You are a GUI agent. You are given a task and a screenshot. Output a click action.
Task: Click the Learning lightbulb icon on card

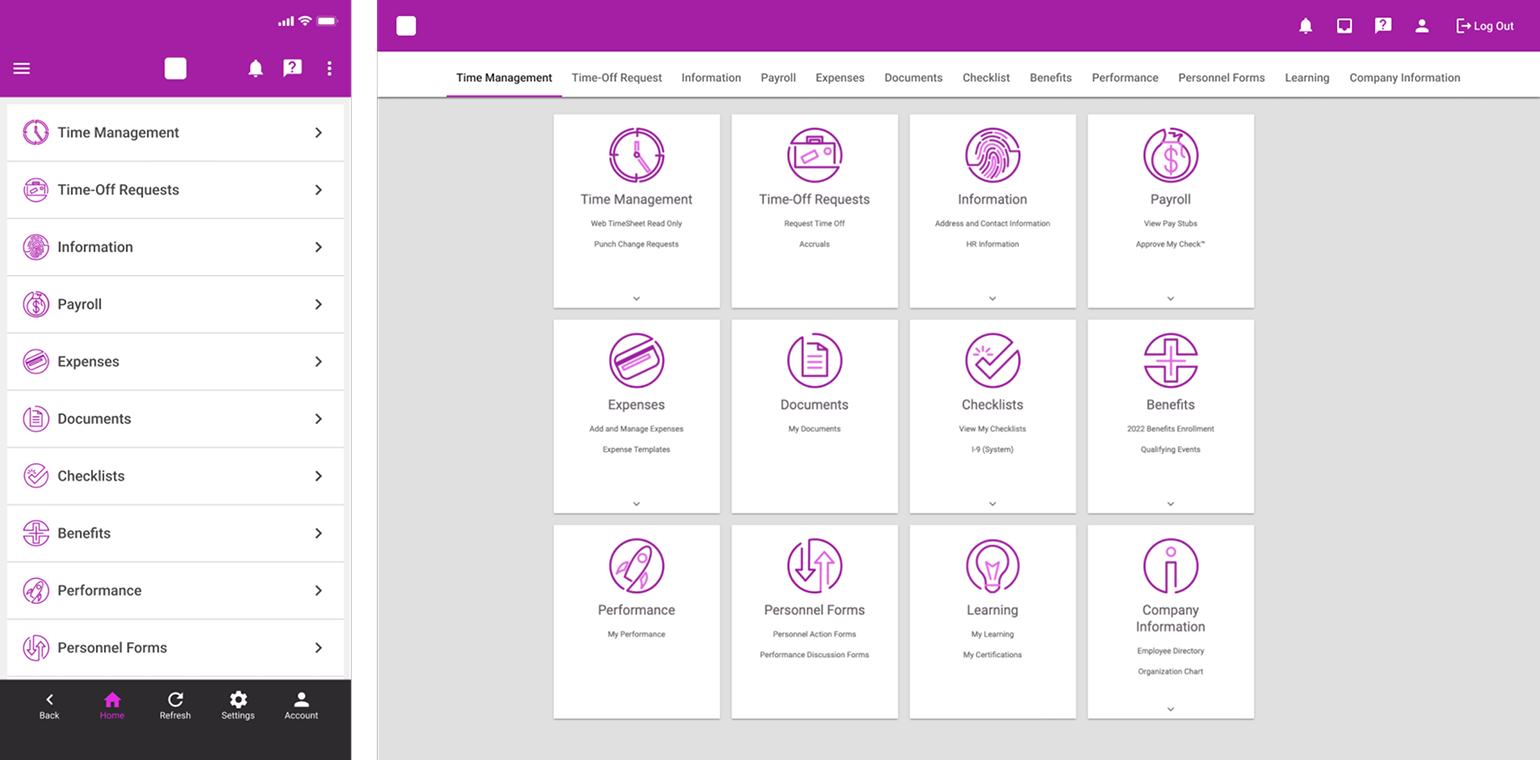pos(992,566)
